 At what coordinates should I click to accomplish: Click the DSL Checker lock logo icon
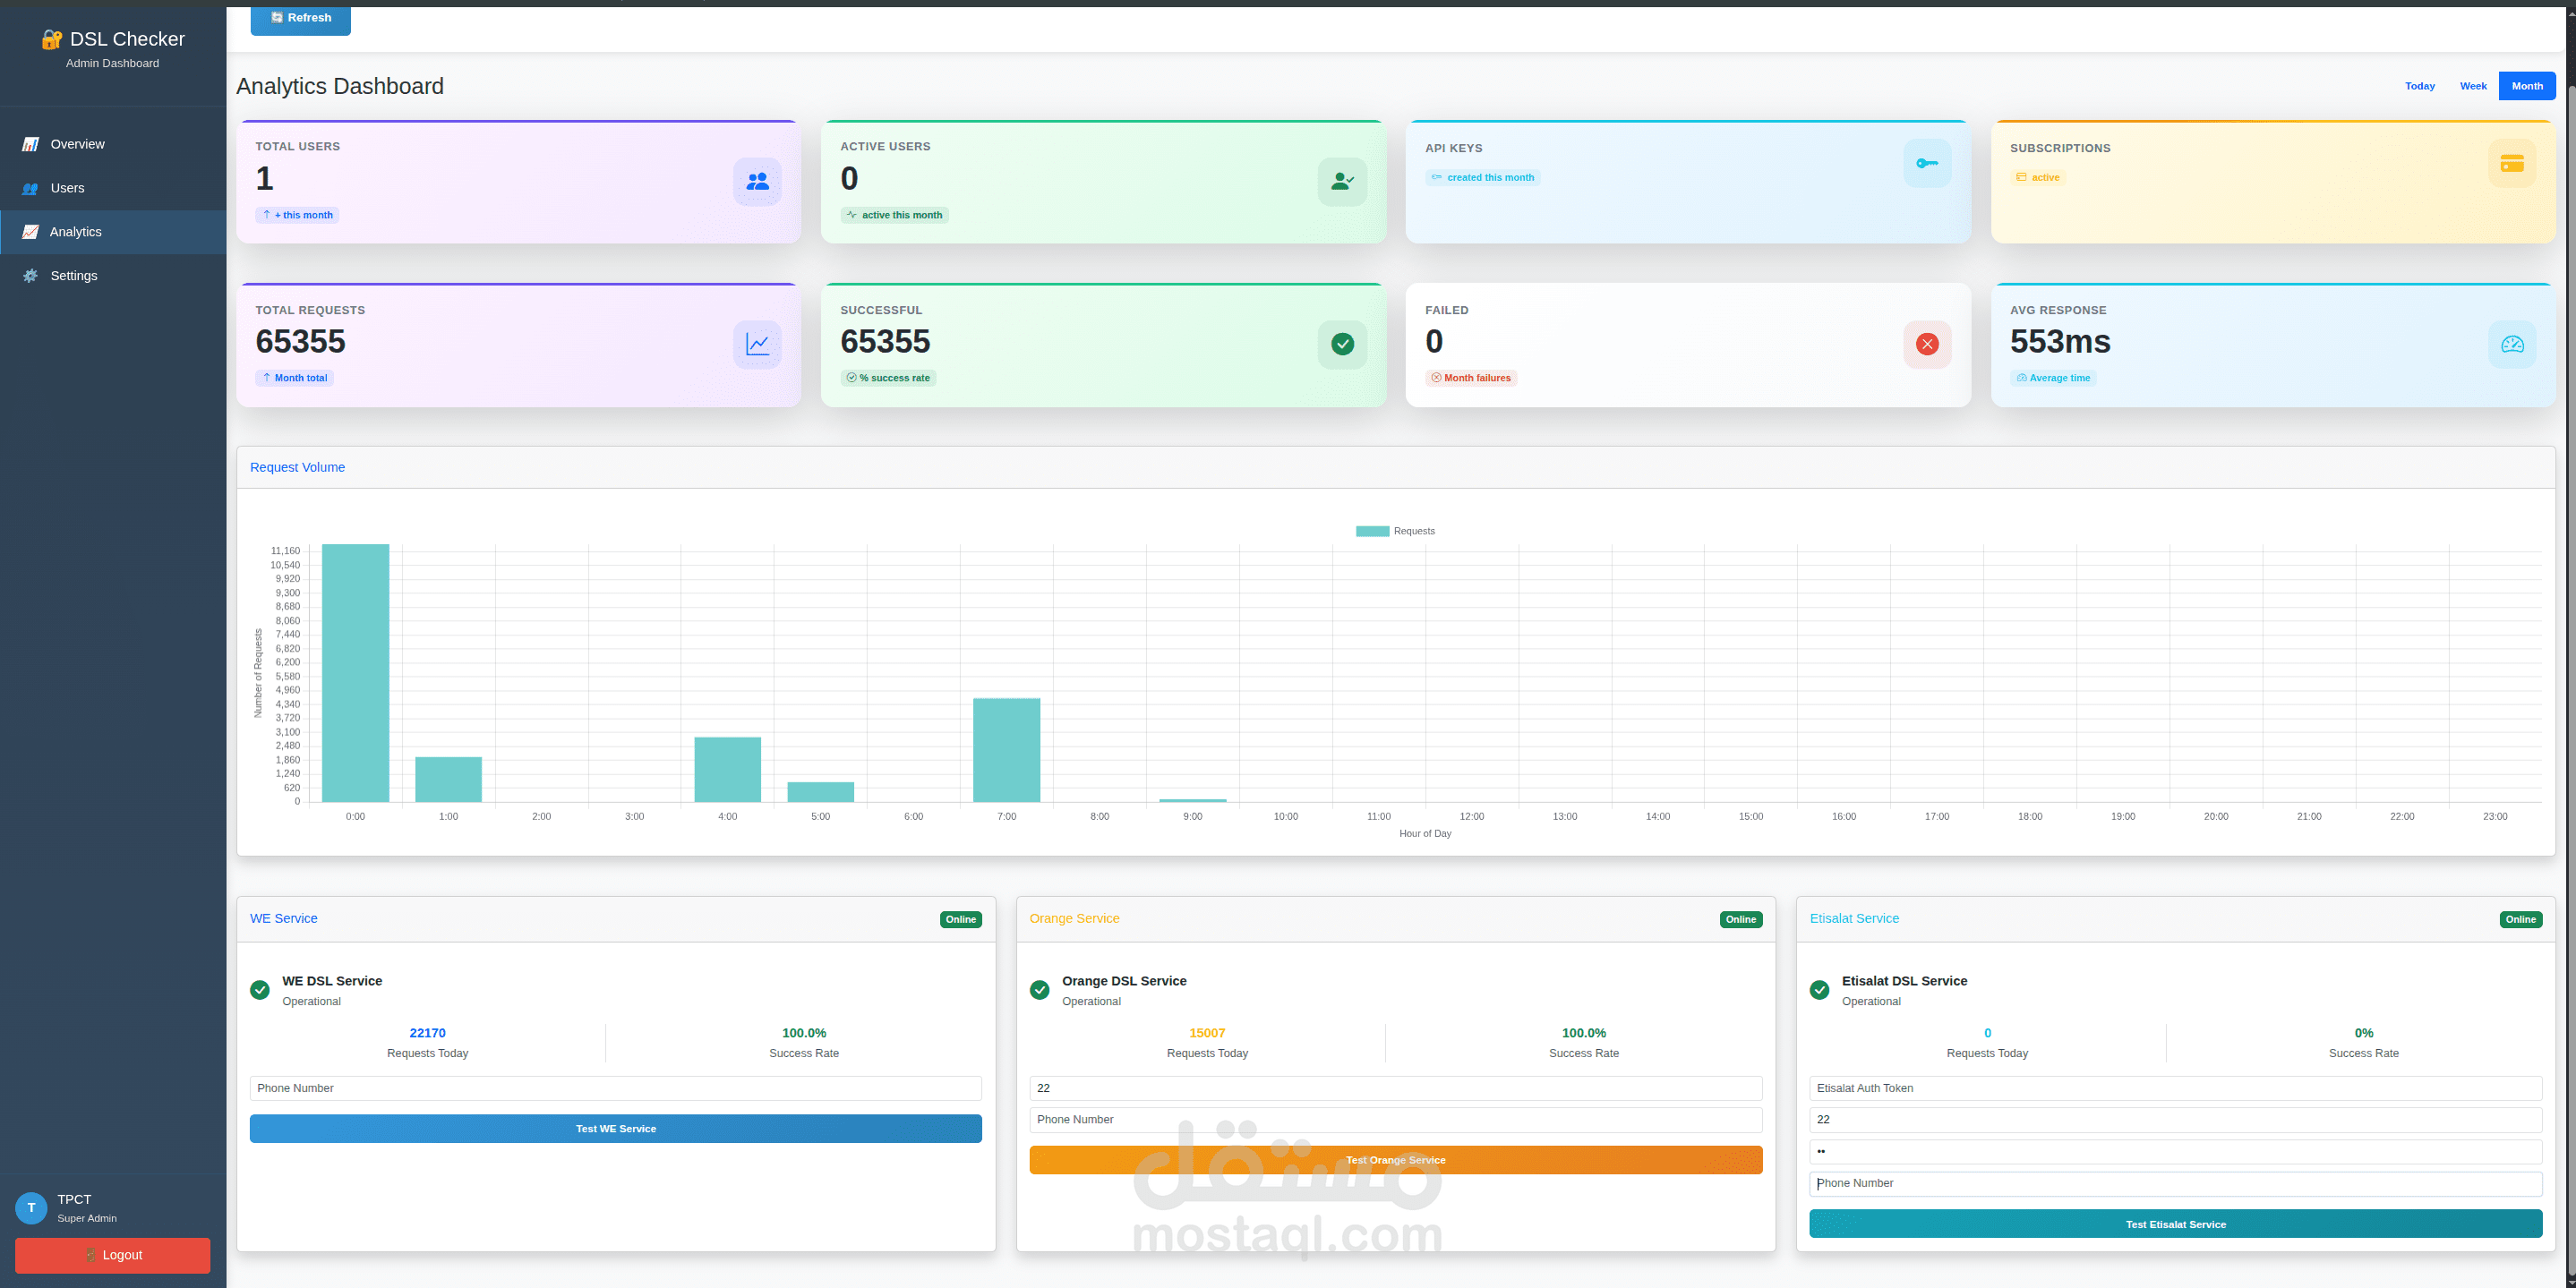tap(52, 39)
